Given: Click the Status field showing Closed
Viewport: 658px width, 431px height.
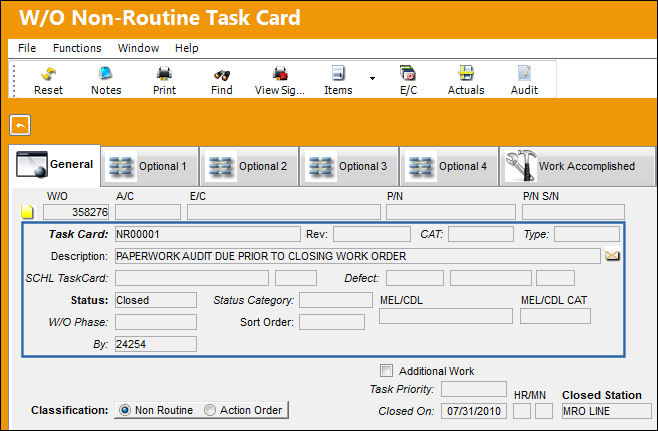Looking at the screenshot, I should [156, 300].
